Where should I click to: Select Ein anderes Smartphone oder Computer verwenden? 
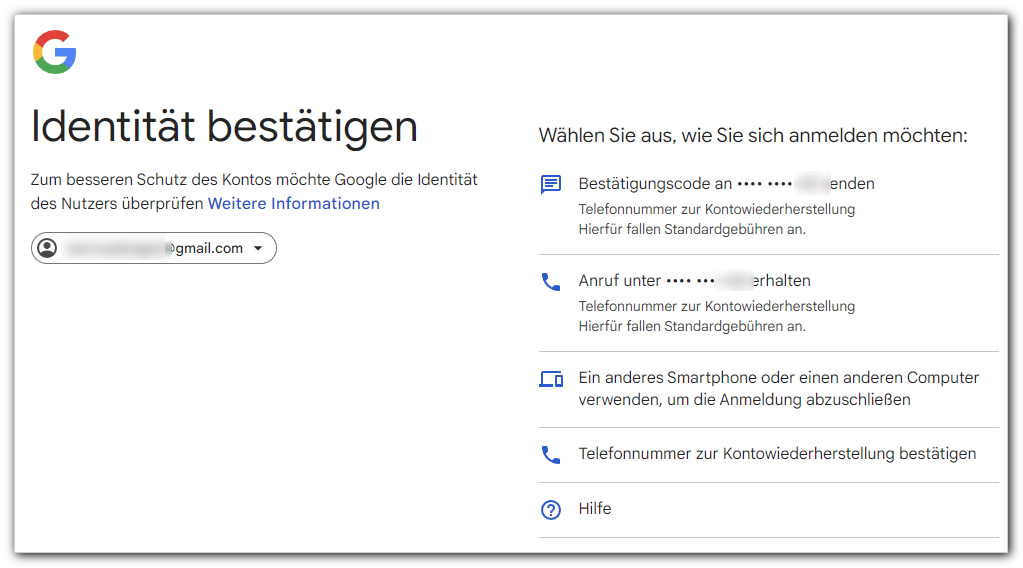tap(769, 389)
